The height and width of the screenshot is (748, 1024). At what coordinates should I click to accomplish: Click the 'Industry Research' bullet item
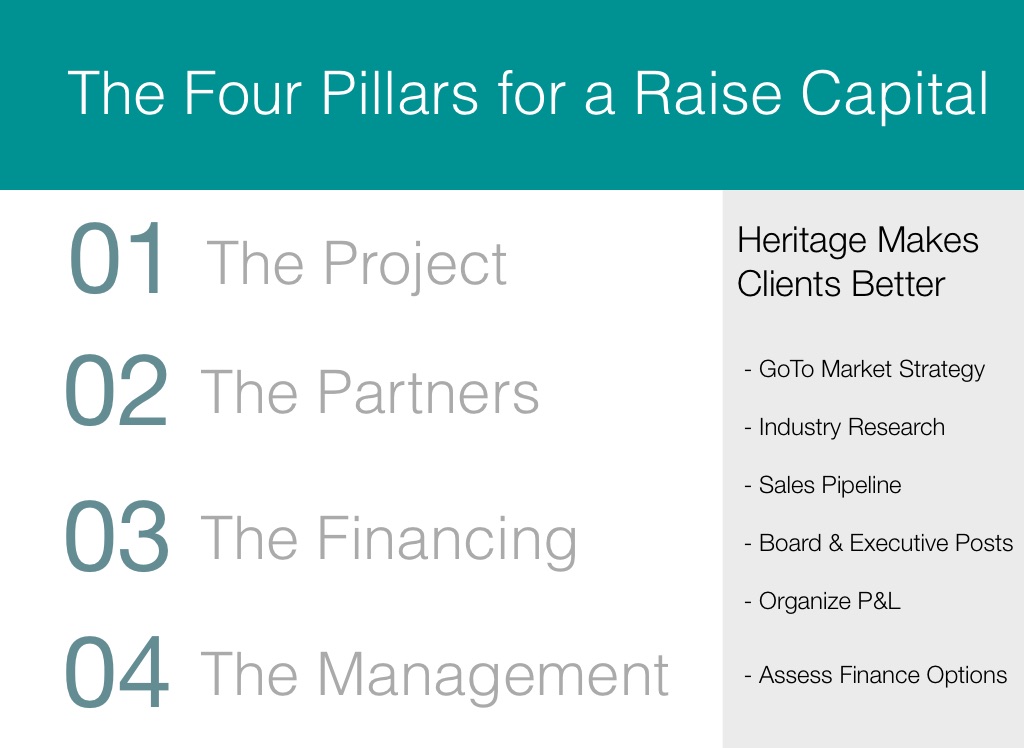tap(845, 428)
